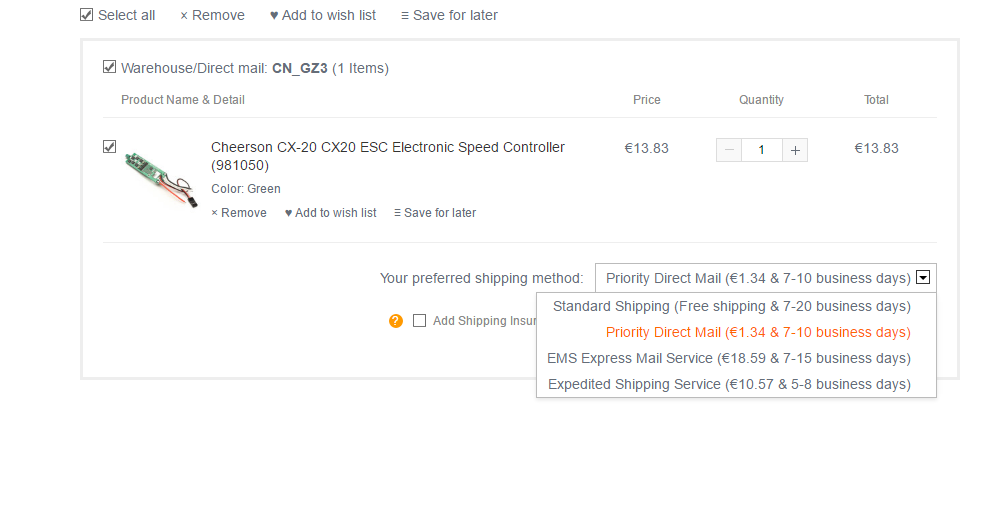Click the orange shipping insurance help icon
Screen dimensions: 985x528
396,321
